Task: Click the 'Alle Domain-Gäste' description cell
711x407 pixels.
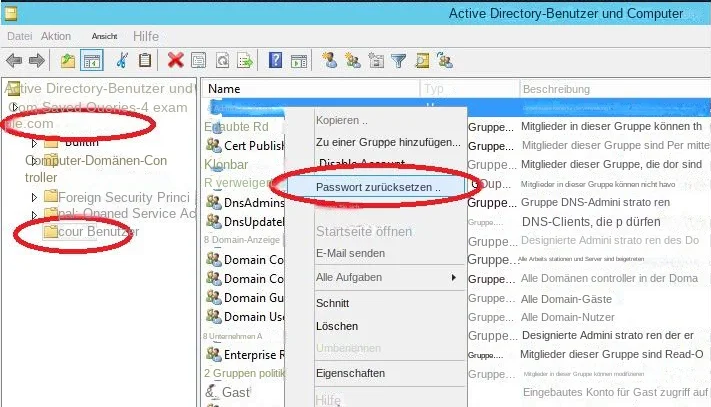Action: pos(566,299)
